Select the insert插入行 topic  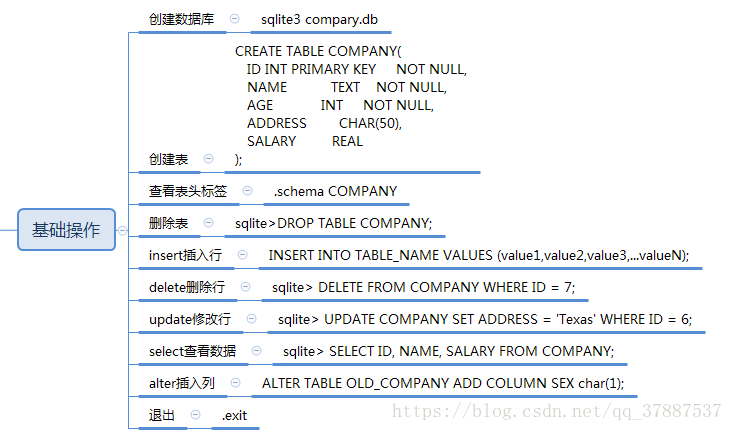point(185,255)
